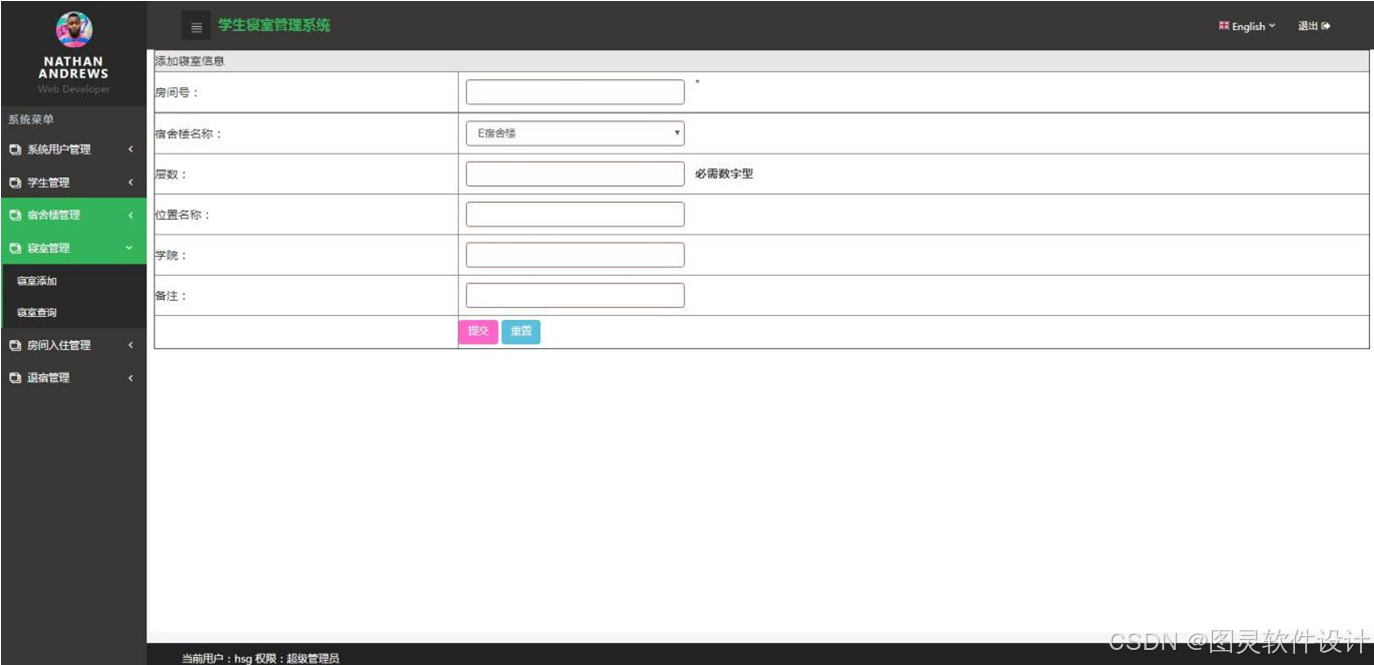
Task: Toggle the hamburger sidebar menu button
Action: click(196, 27)
